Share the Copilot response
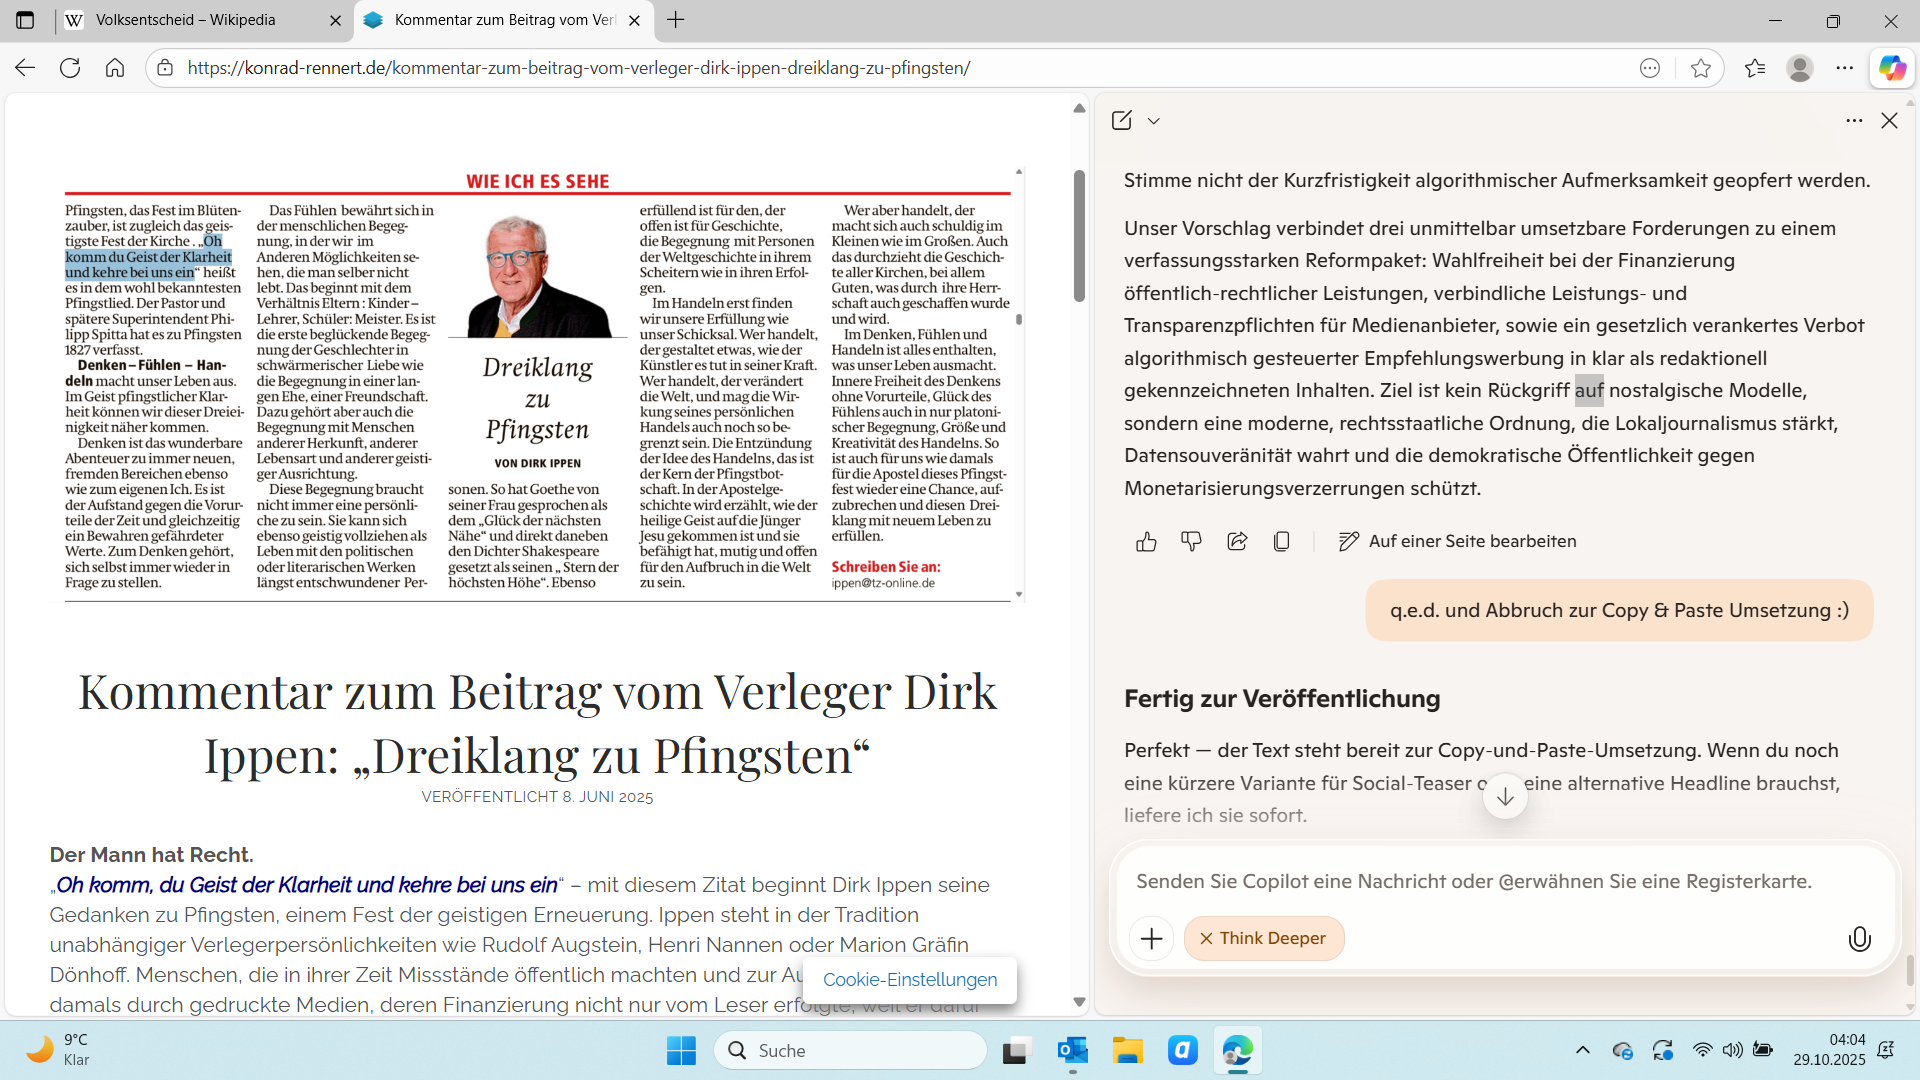 point(1237,542)
